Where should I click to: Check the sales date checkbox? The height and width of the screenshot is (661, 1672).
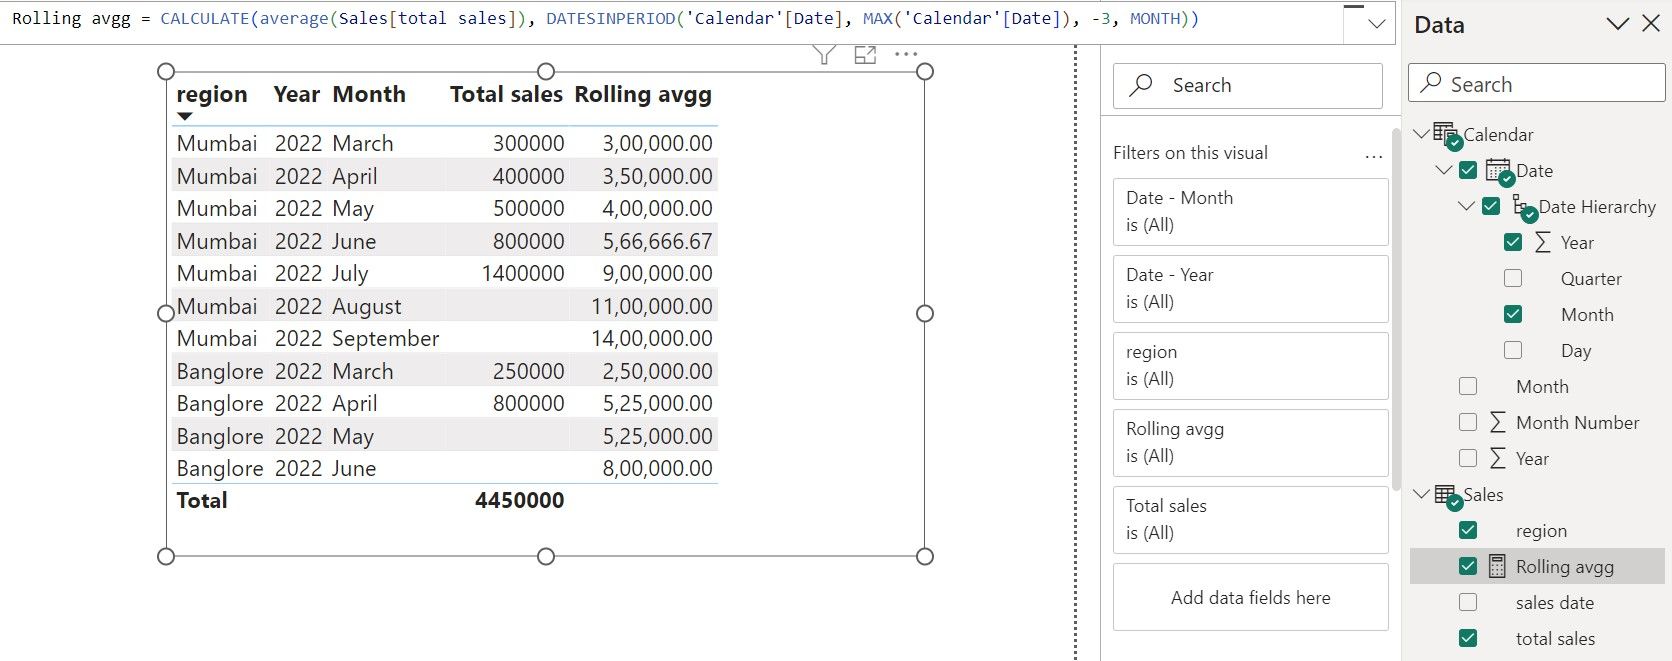(1468, 603)
